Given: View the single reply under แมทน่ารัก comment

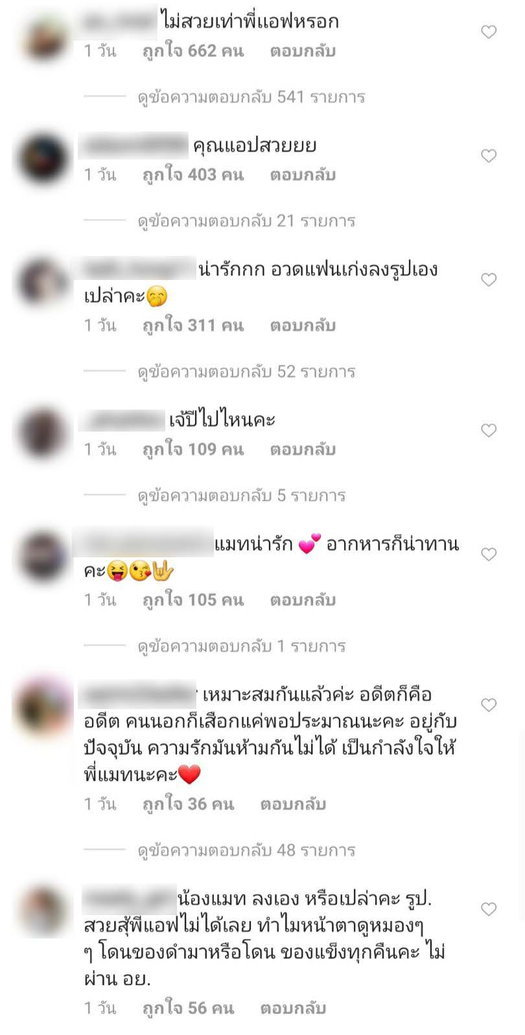Looking at the screenshot, I should [241, 646].
